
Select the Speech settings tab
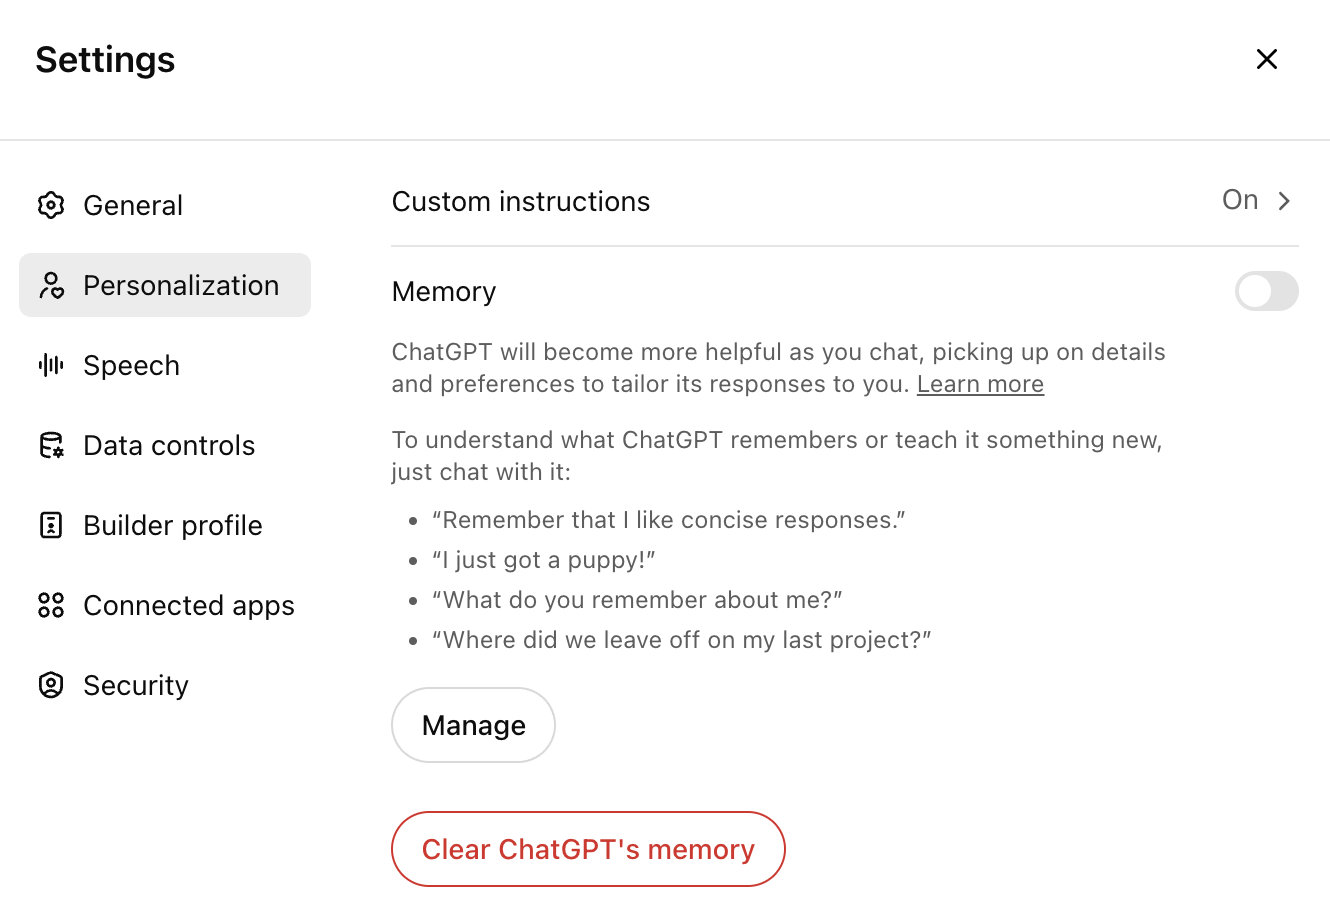(x=131, y=365)
